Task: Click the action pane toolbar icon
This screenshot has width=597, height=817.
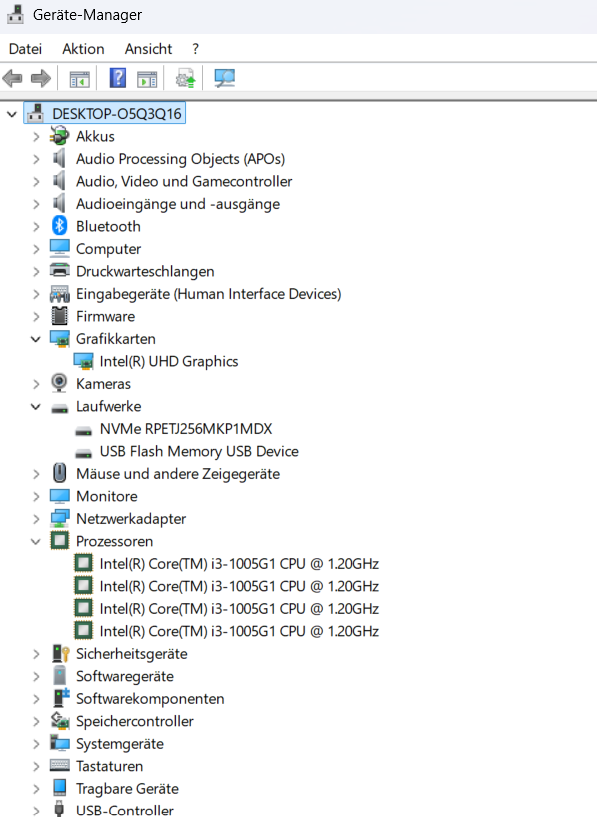Action: [147, 79]
